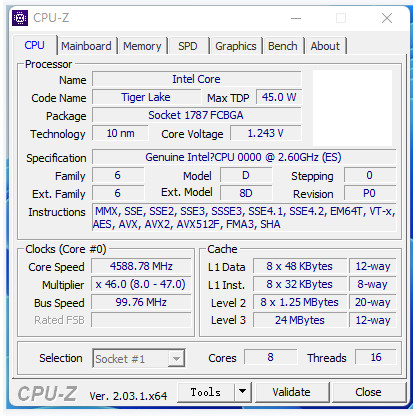Open the Bench tab
The image size is (416, 416).
(x=283, y=46)
